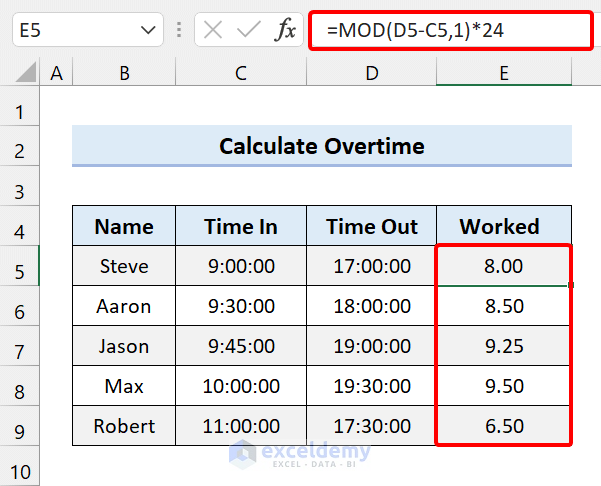The height and width of the screenshot is (486, 601).
Task: Select the Worked cell showing 9.25
Action: 504,346
